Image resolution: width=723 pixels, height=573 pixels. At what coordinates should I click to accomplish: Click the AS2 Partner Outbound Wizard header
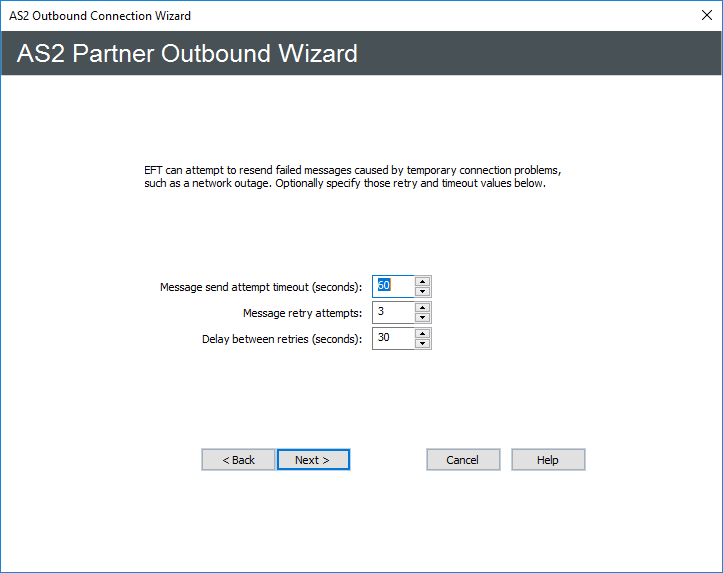(x=188, y=53)
